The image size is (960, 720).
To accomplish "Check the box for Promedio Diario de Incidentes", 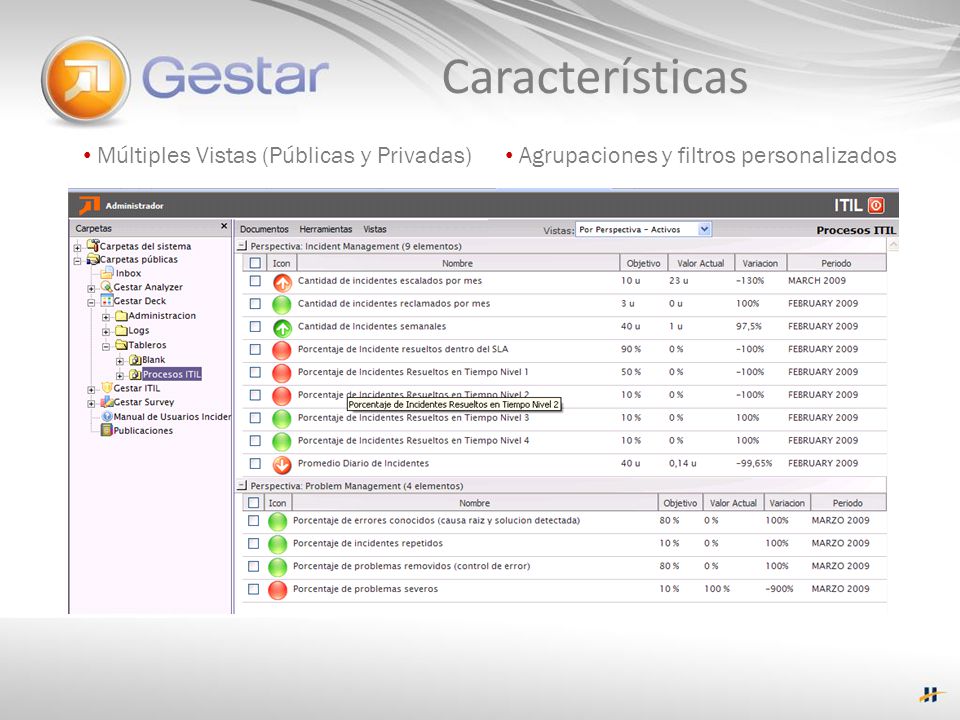I will tap(255, 464).
